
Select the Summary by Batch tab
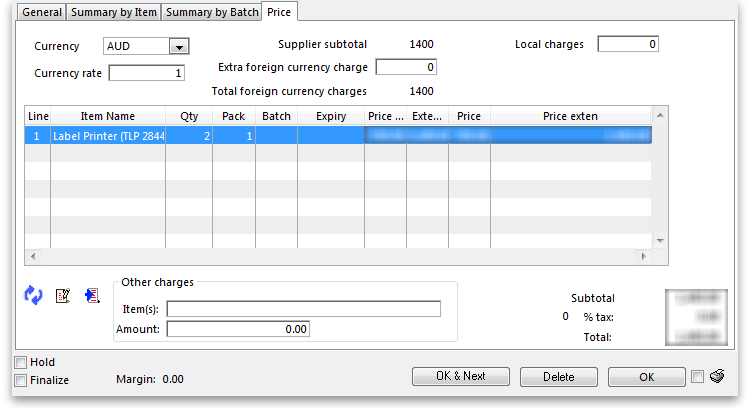[211, 12]
